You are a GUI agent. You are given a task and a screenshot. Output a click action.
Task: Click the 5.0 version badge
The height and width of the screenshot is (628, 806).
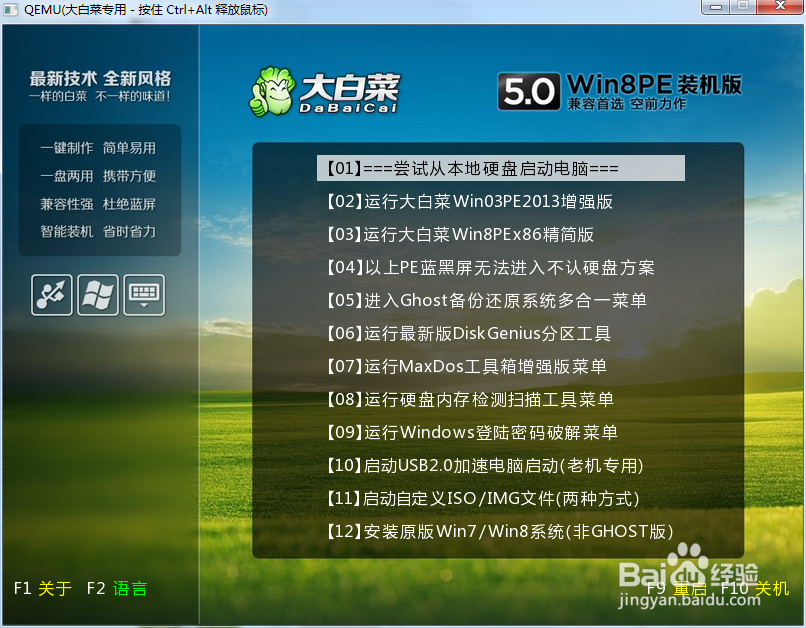529,91
